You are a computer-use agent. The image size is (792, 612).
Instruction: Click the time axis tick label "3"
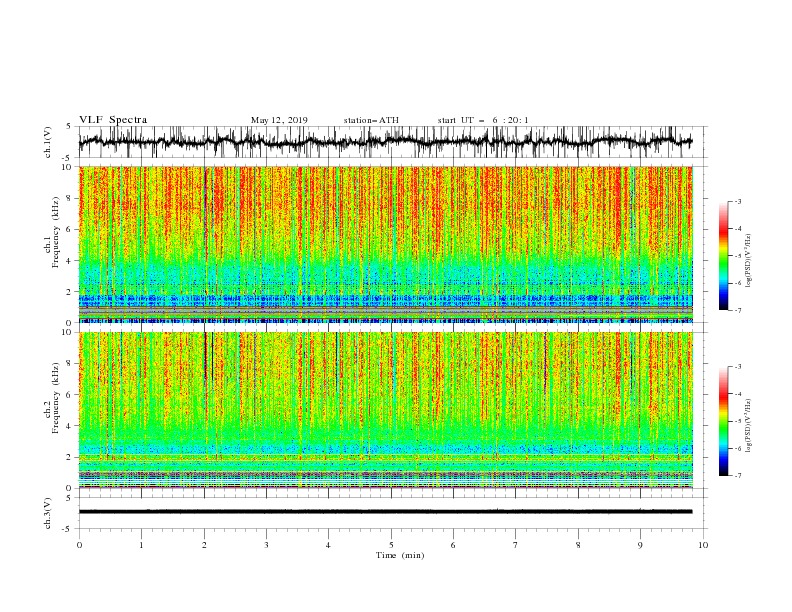(x=266, y=545)
